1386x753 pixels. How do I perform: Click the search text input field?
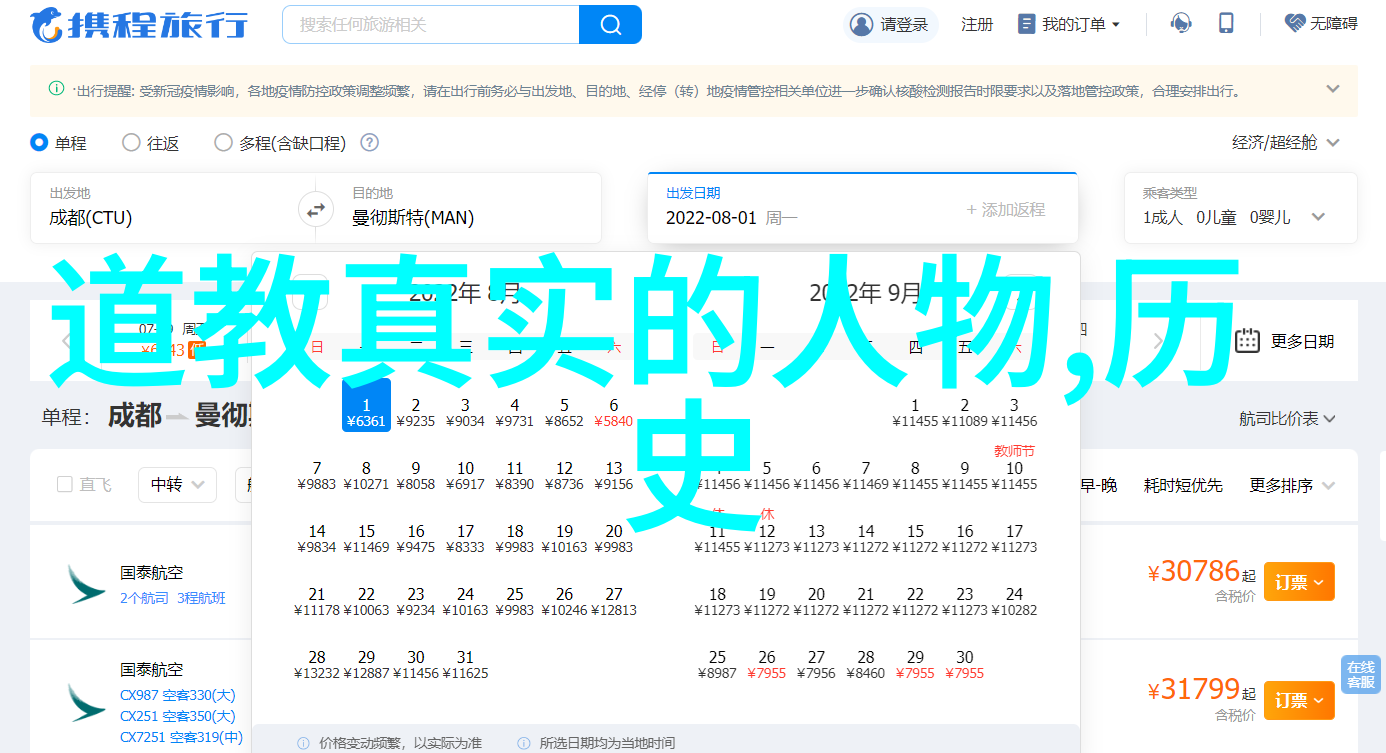430,24
